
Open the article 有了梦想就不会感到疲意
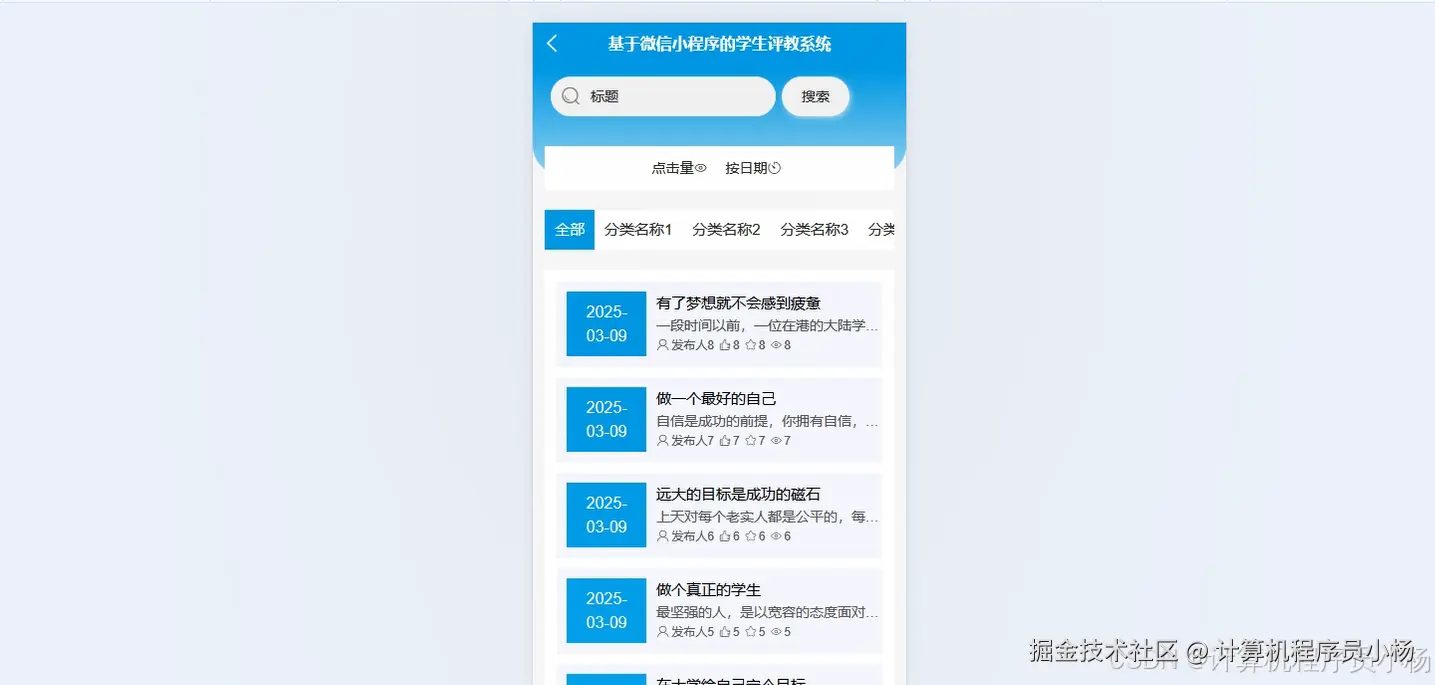pos(738,303)
